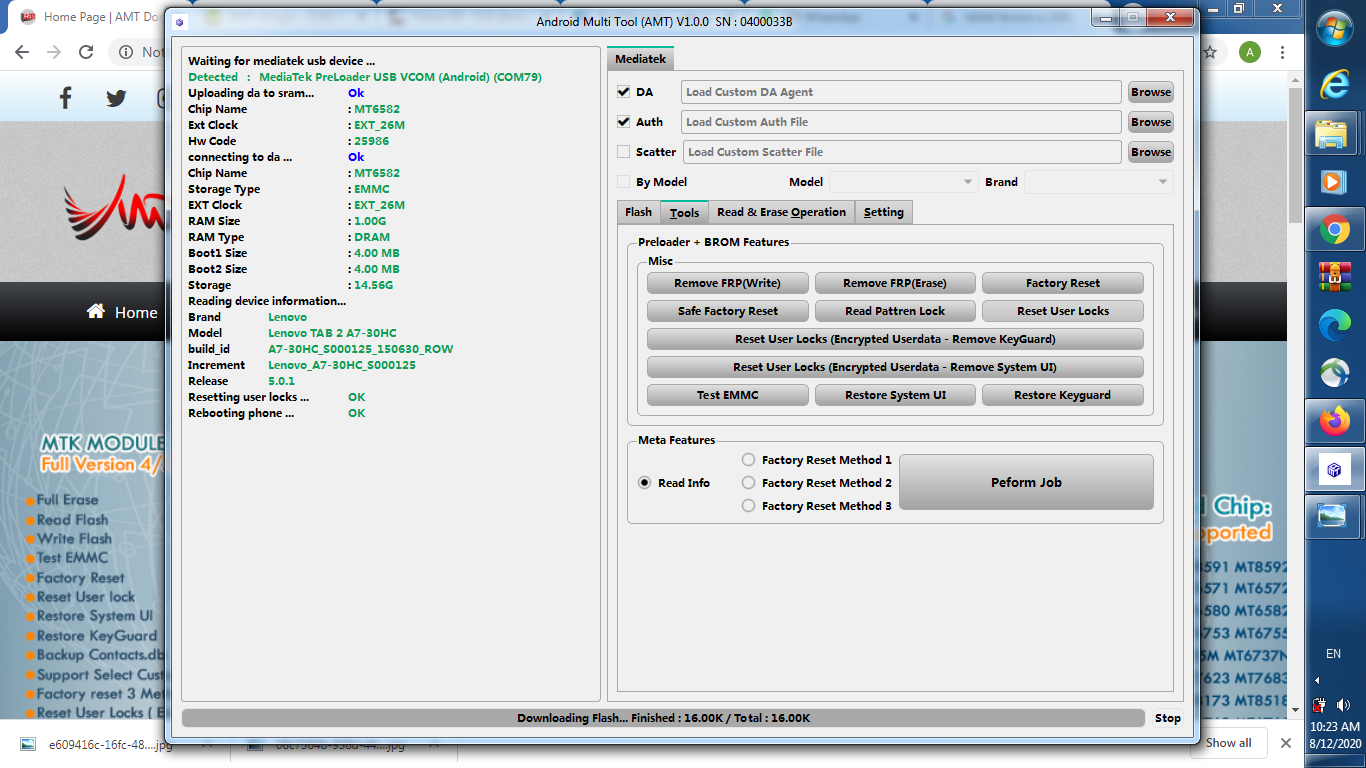Open the Read & Erase Operation tab
The image size is (1366, 768).
(x=782, y=212)
